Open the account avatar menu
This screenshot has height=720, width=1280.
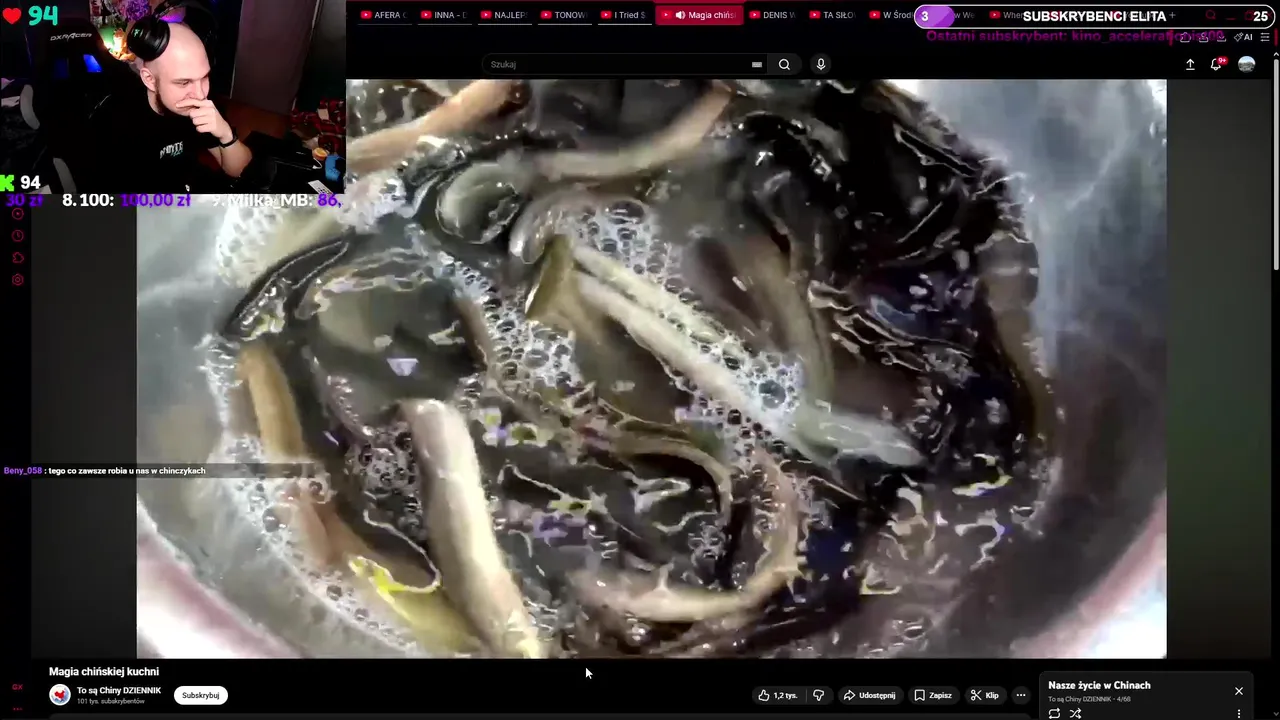pyautogui.click(x=1246, y=64)
